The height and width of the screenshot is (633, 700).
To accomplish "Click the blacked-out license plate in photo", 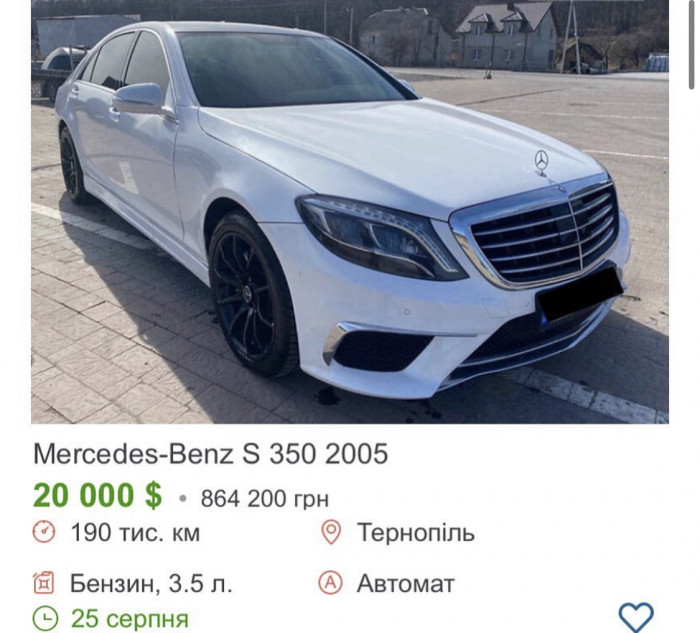I will (x=579, y=292).
